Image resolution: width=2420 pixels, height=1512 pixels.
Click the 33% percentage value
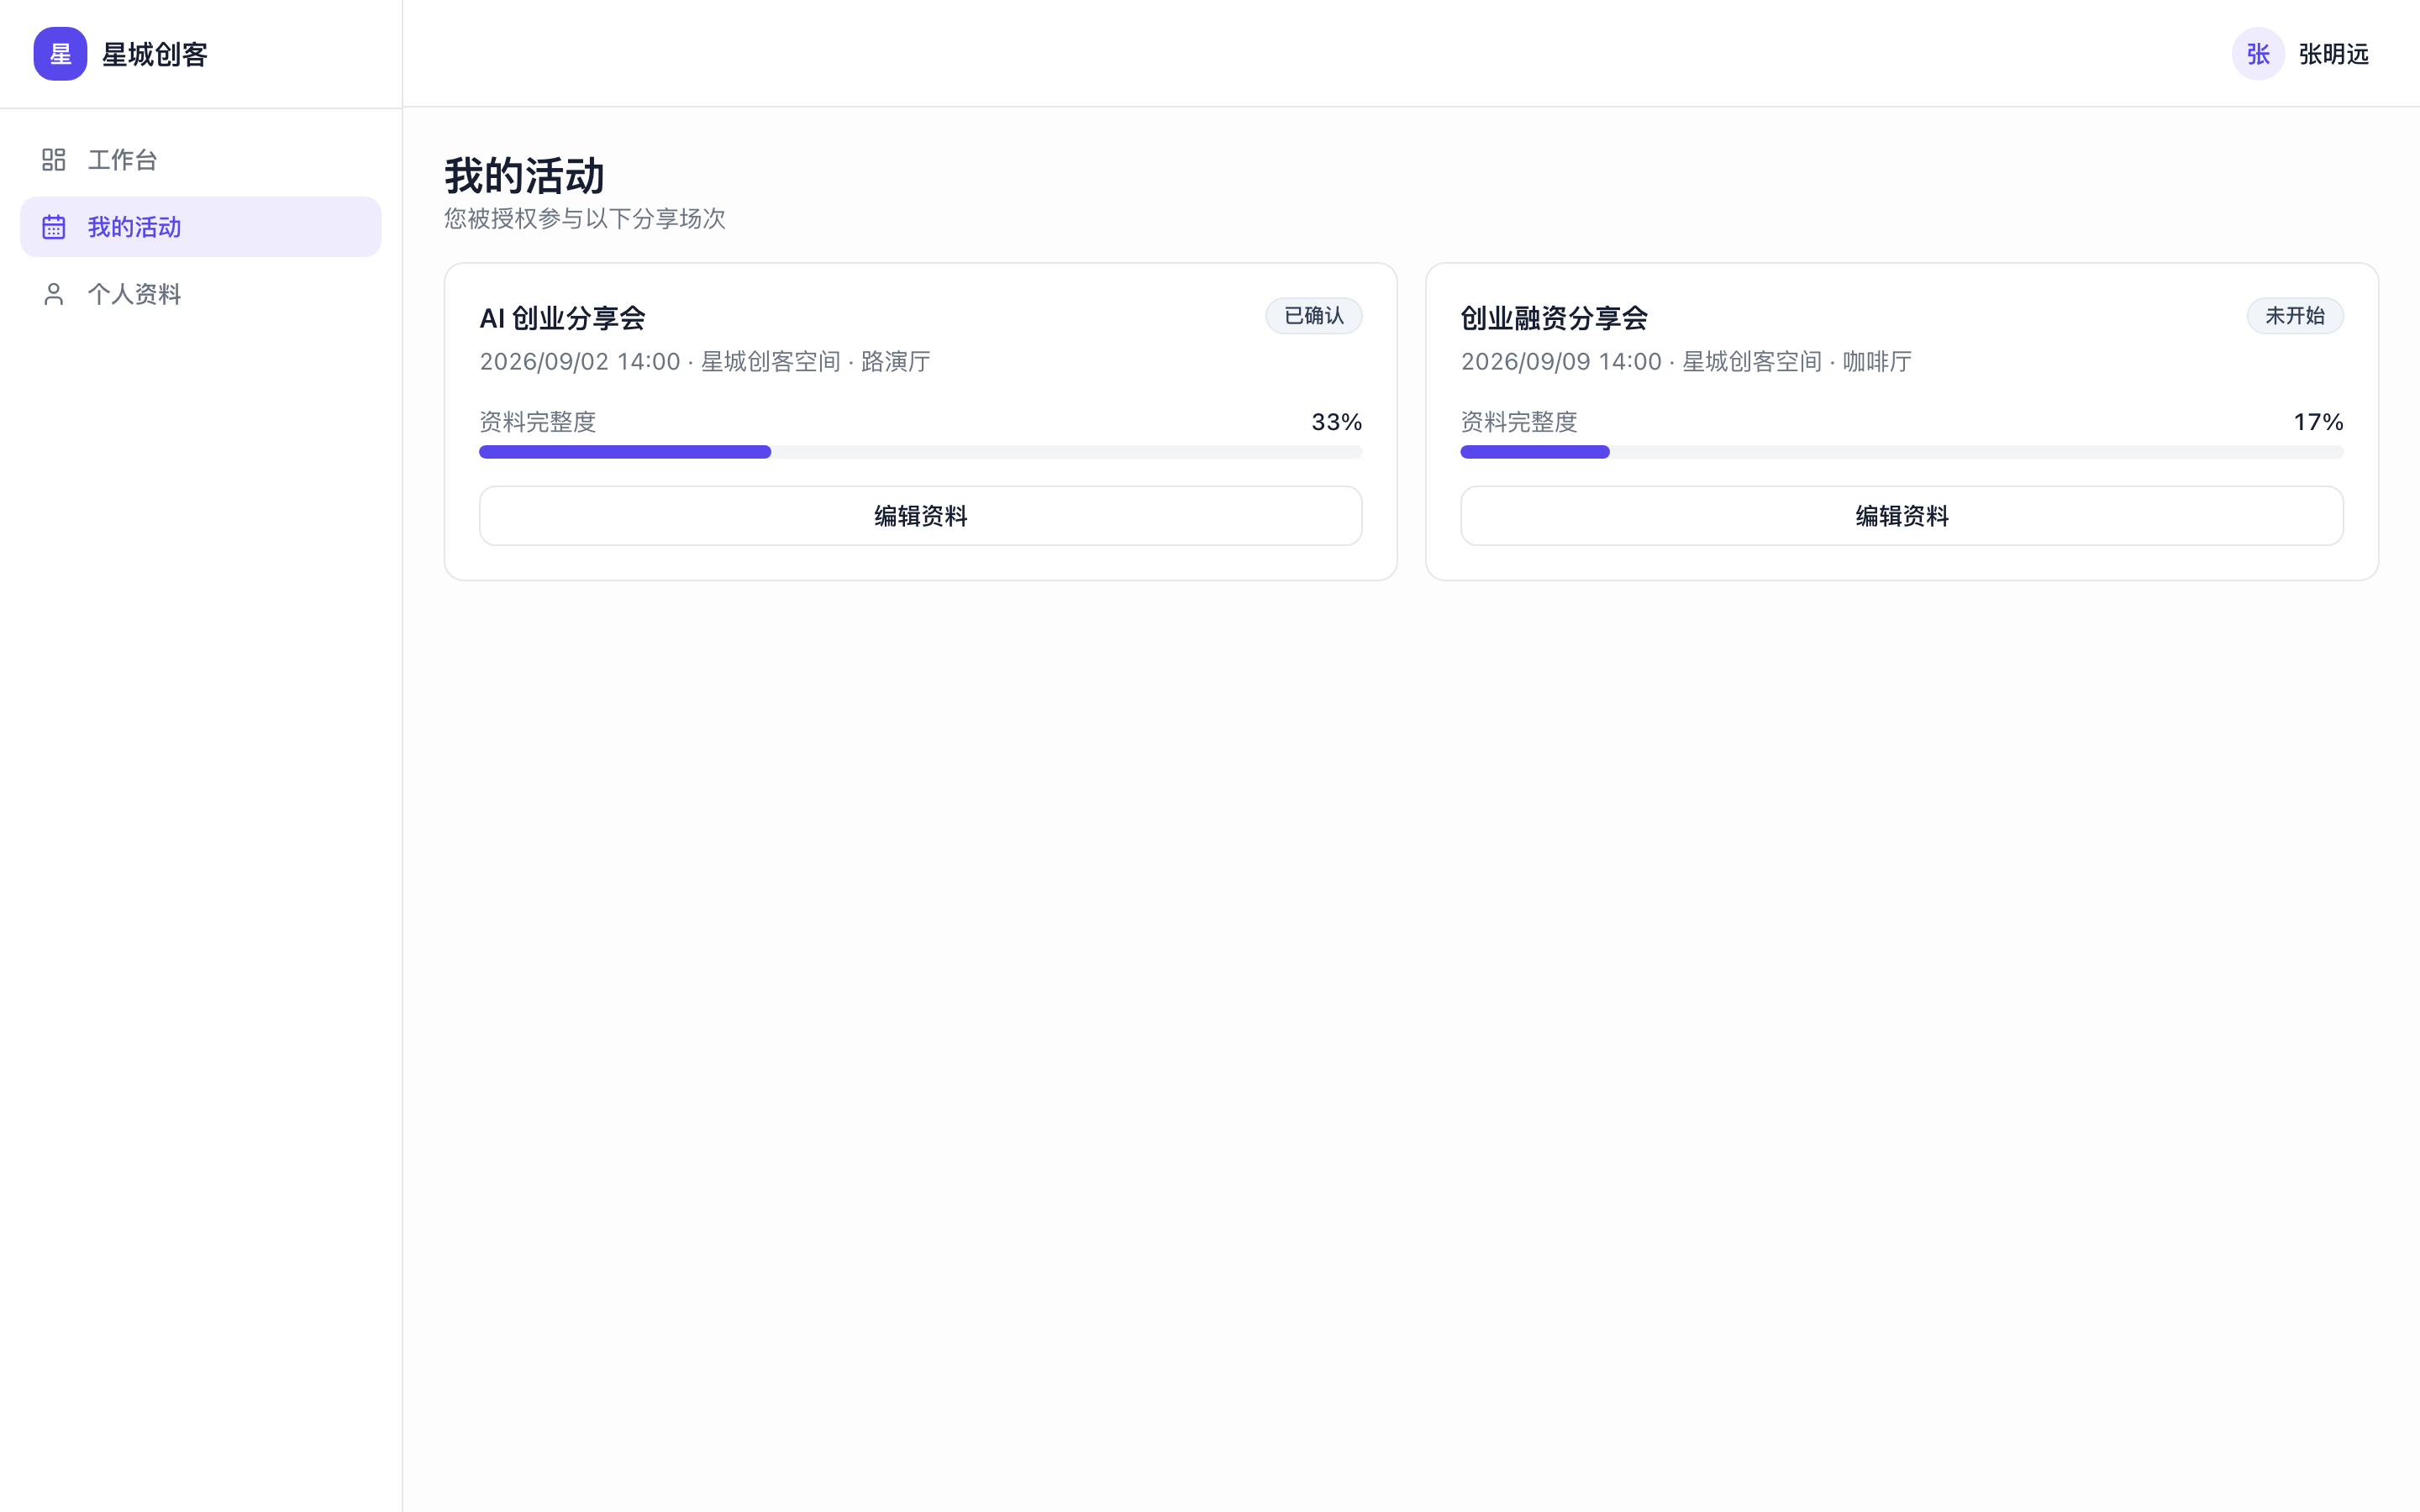(1336, 422)
